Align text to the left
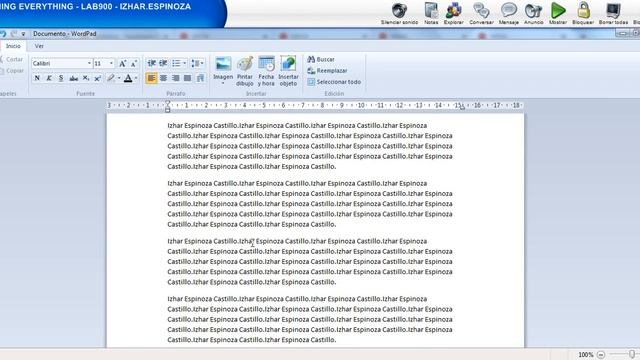Screen dimensions: 640x360 click(151, 78)
